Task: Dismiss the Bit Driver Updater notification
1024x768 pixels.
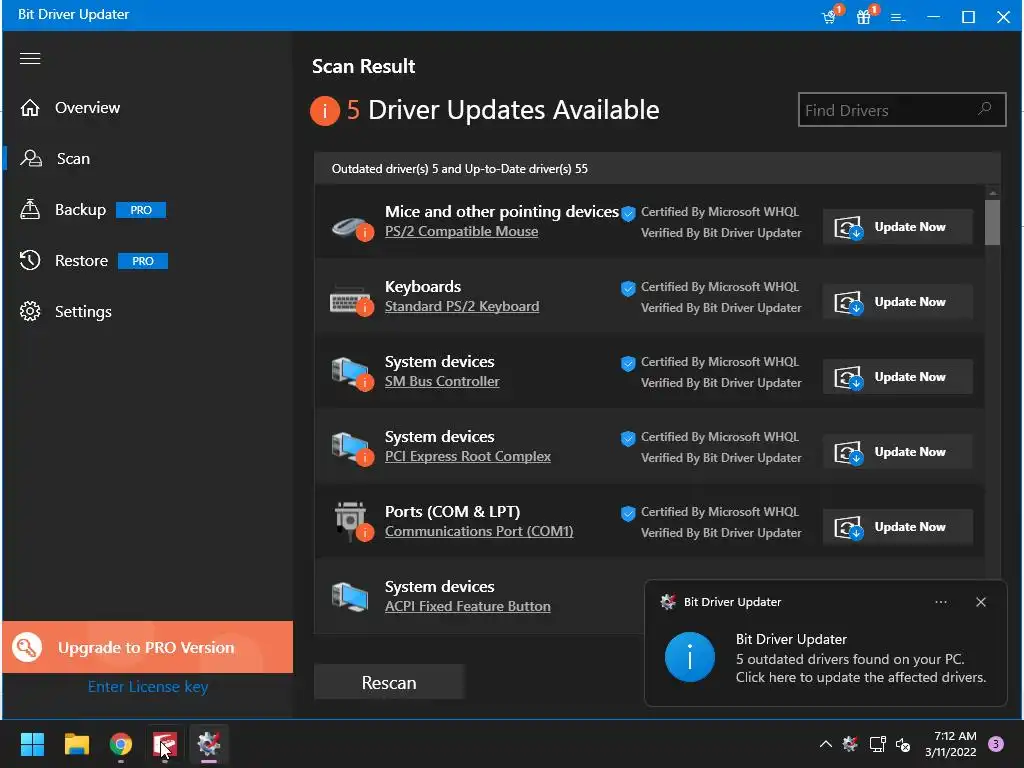Action: coord(981,602)
